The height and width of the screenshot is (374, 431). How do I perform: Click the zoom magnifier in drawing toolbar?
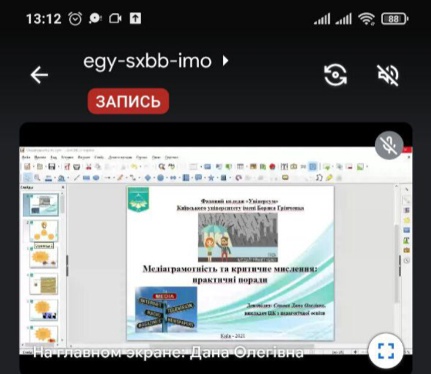pos(37,178)
